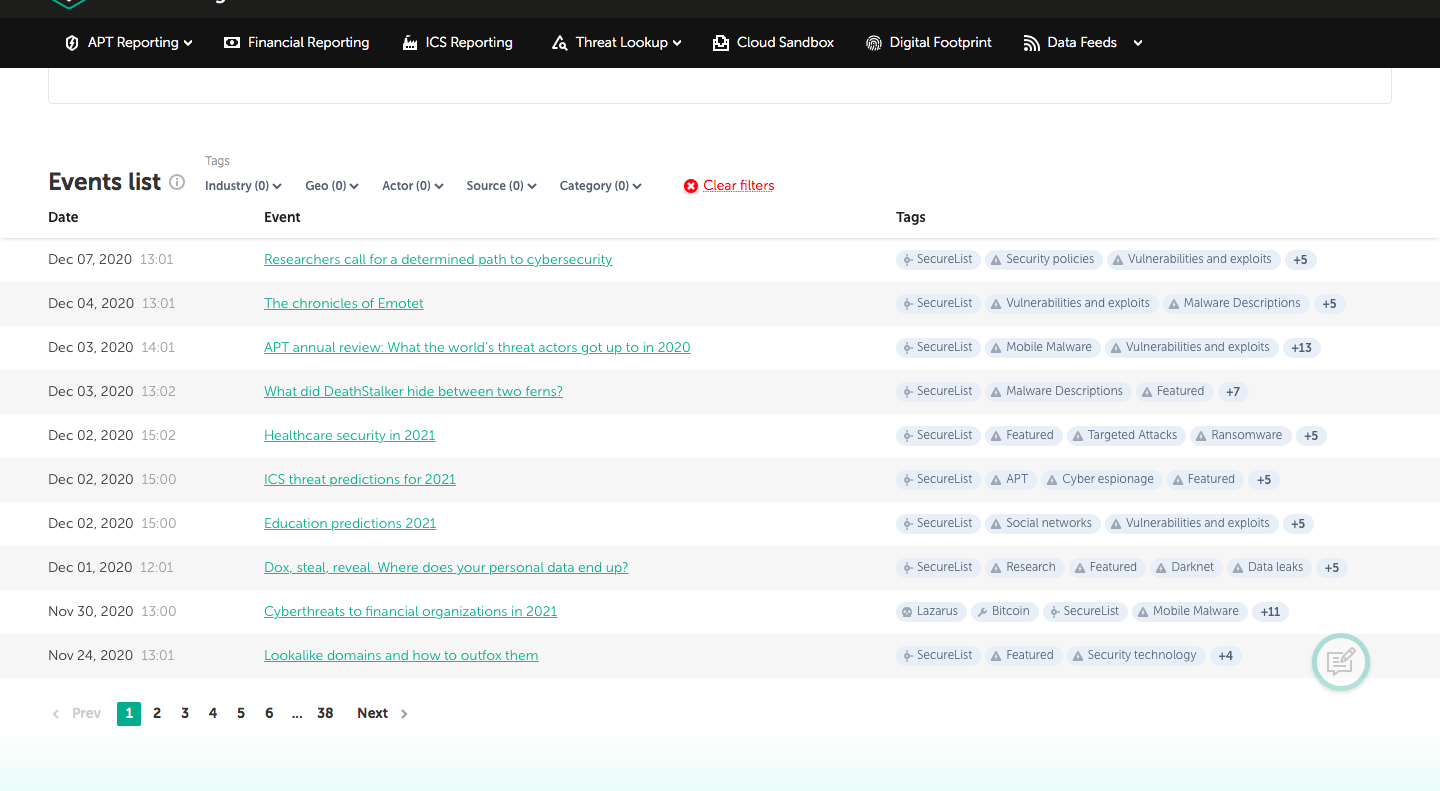Image resolution: width=1440 pixels, height=791 pixels.
Task: Click the Financial Reporting money icon
Action: coord(232,43)
